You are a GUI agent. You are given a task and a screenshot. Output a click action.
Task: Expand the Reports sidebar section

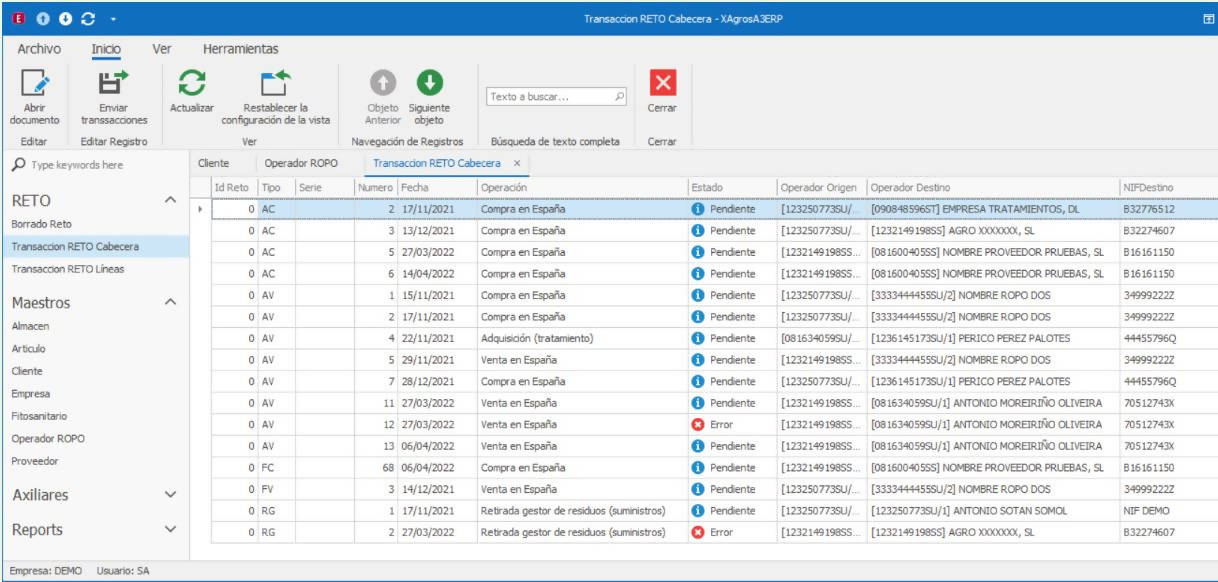pyautogui.click(x=169, y=528)
